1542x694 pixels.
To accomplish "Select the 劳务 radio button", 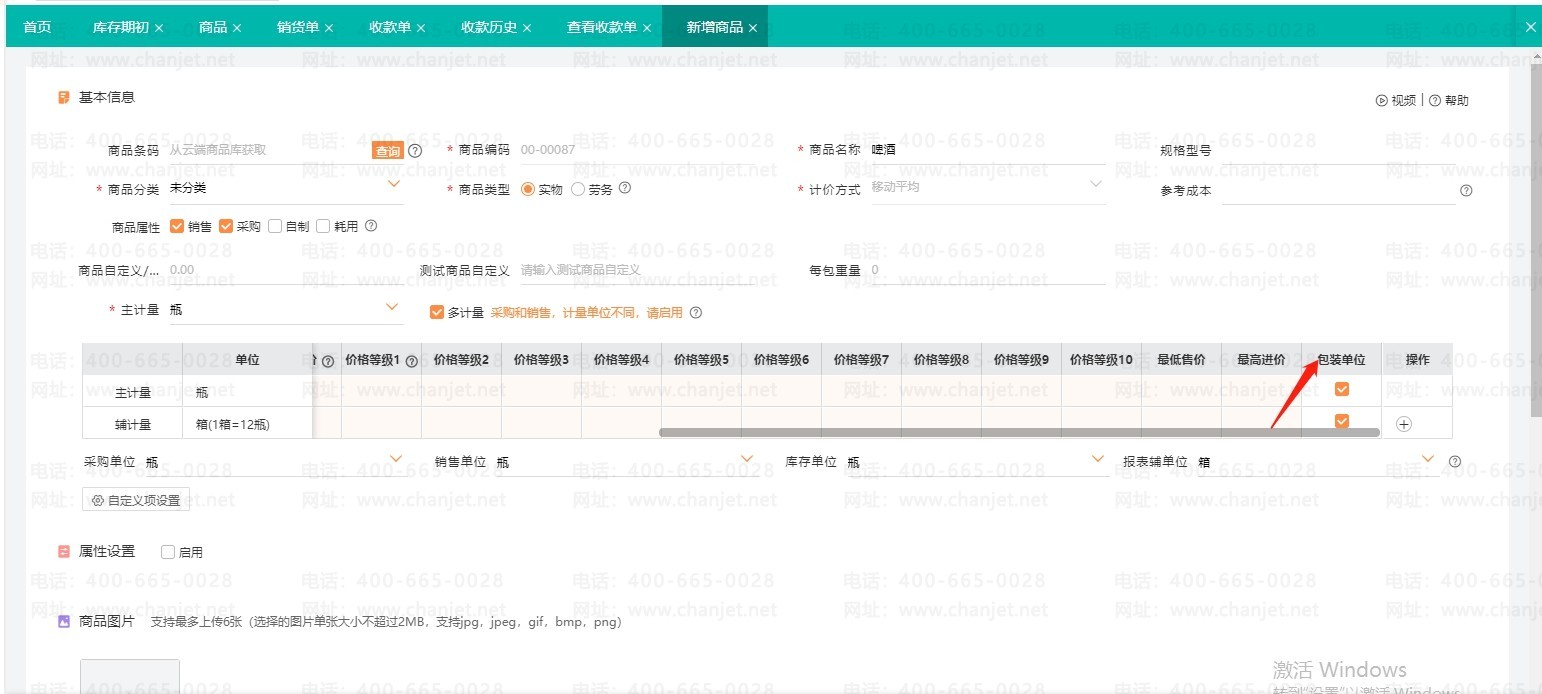I will [x=578, y=189].
